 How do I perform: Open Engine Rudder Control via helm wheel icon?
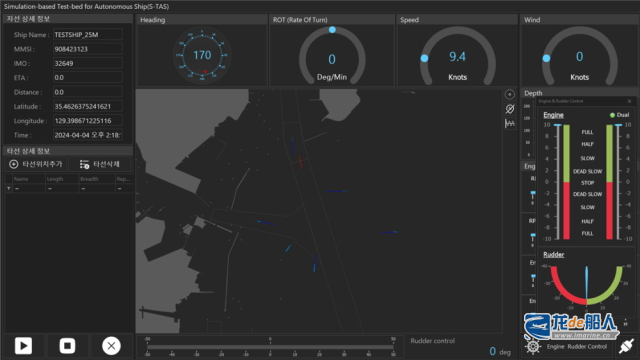pyautogui.click(x=533, y=347)
